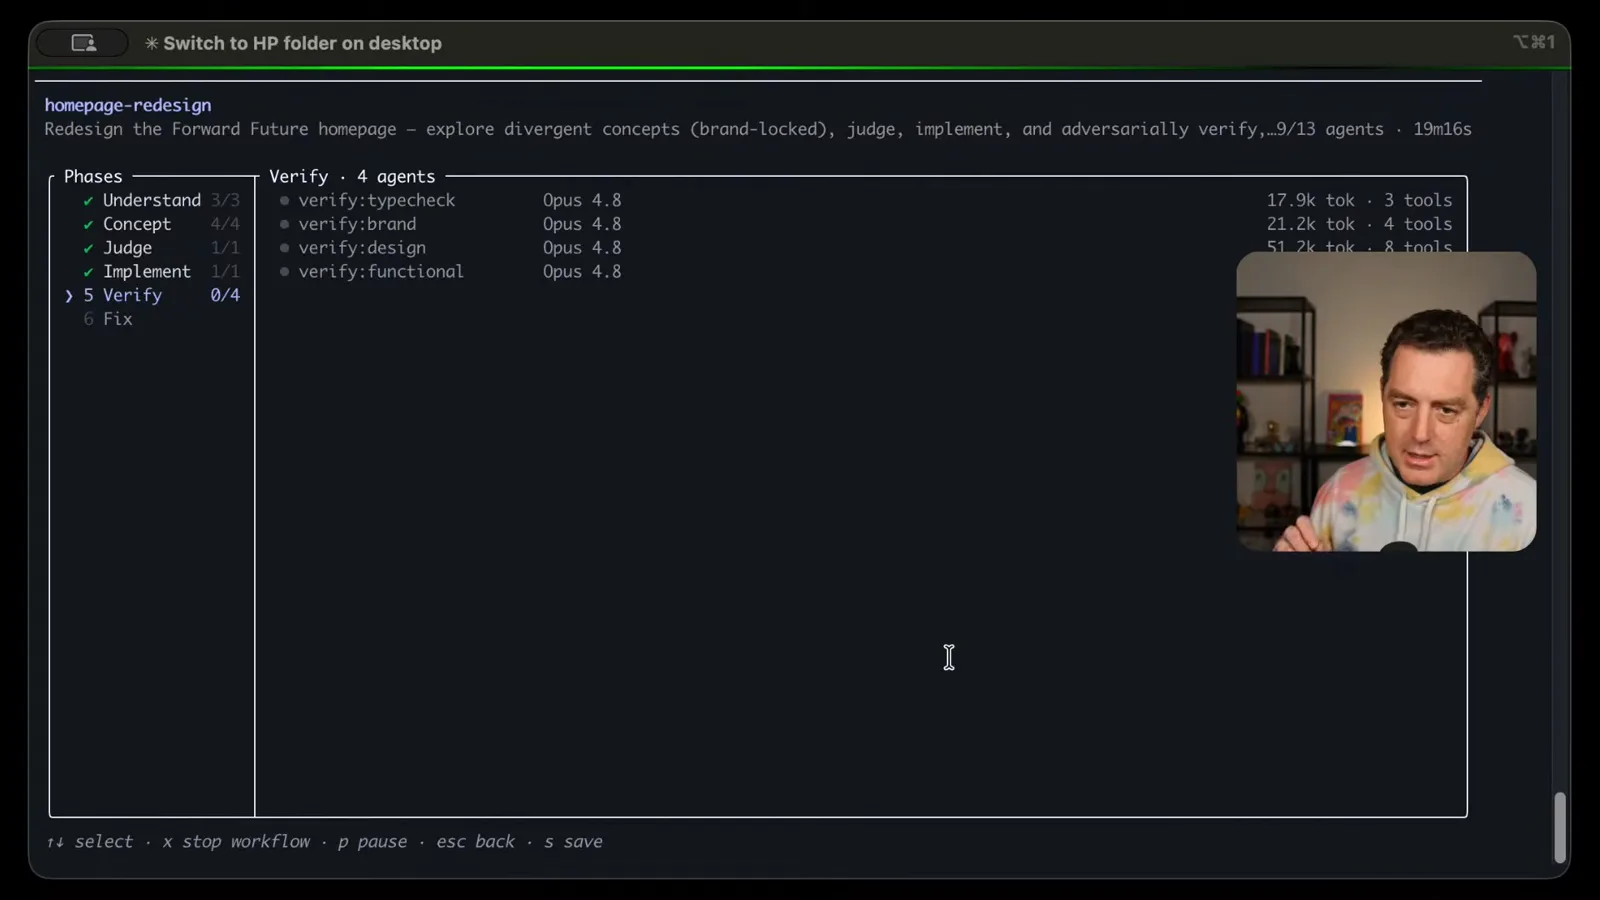The image size is (1600, 900).
Task: Select the 'Switch to HP folder on desktop' title
Action: 302,43
